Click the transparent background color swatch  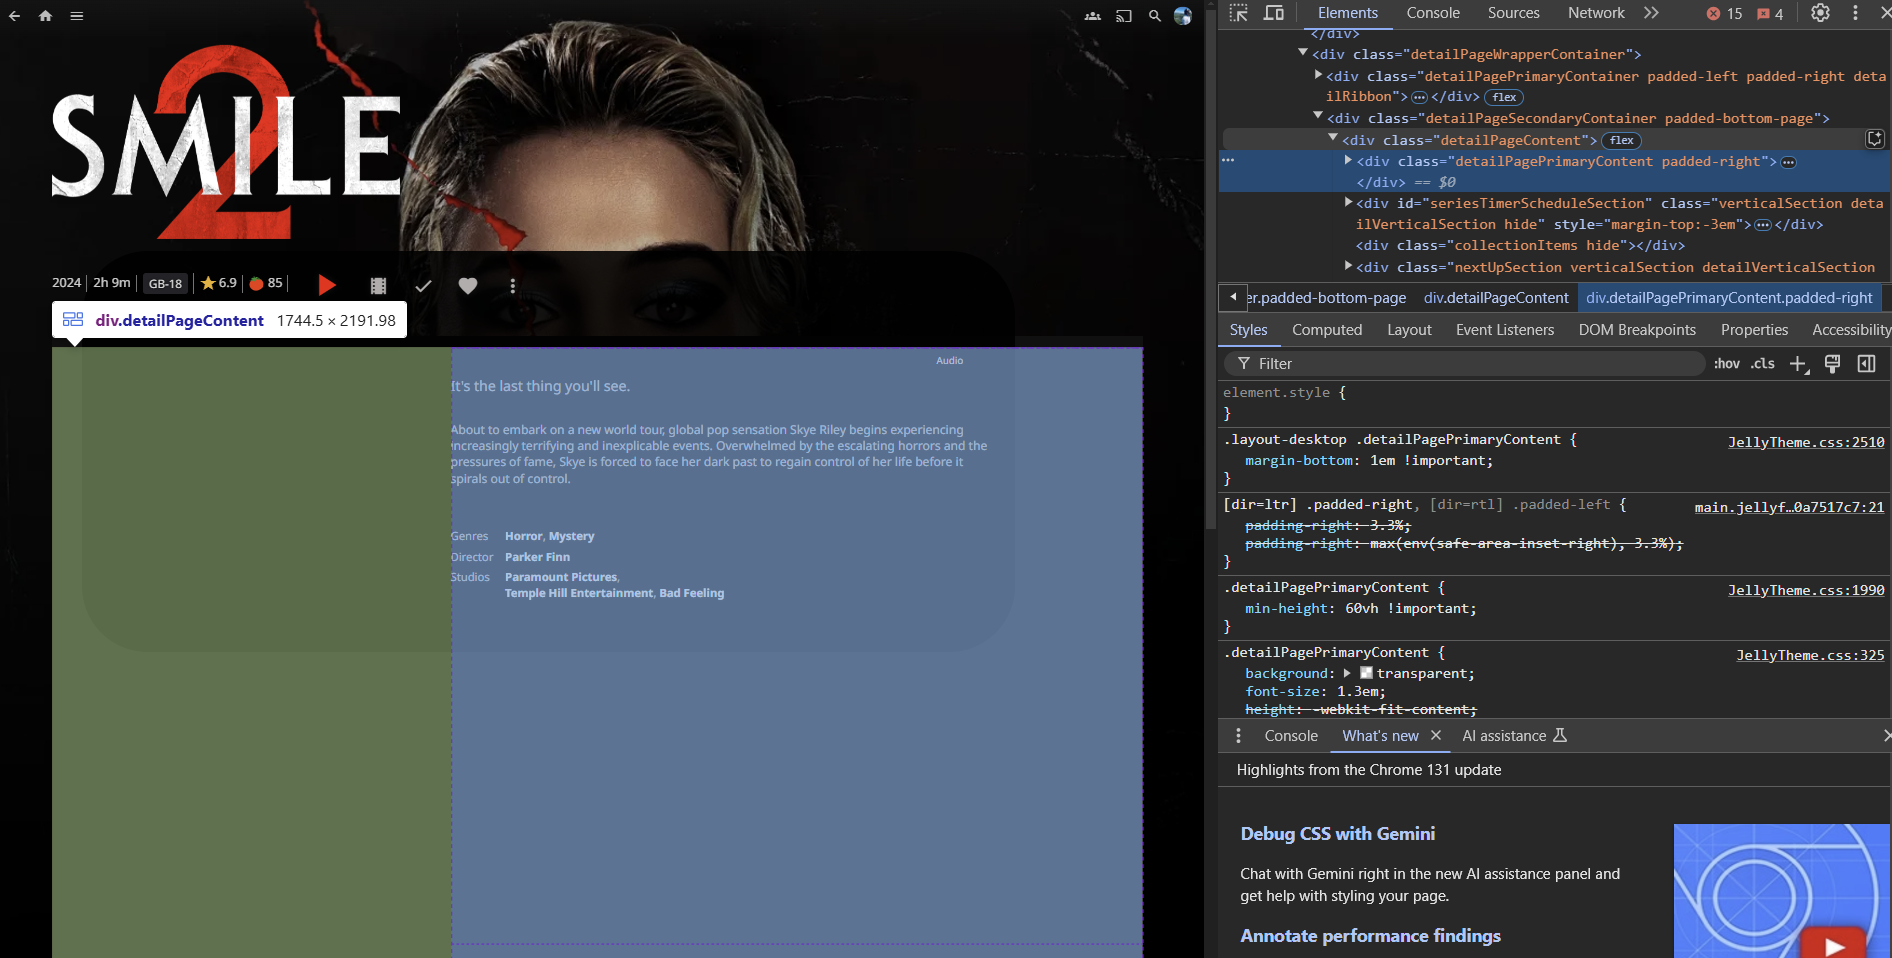pos(1366,673)
